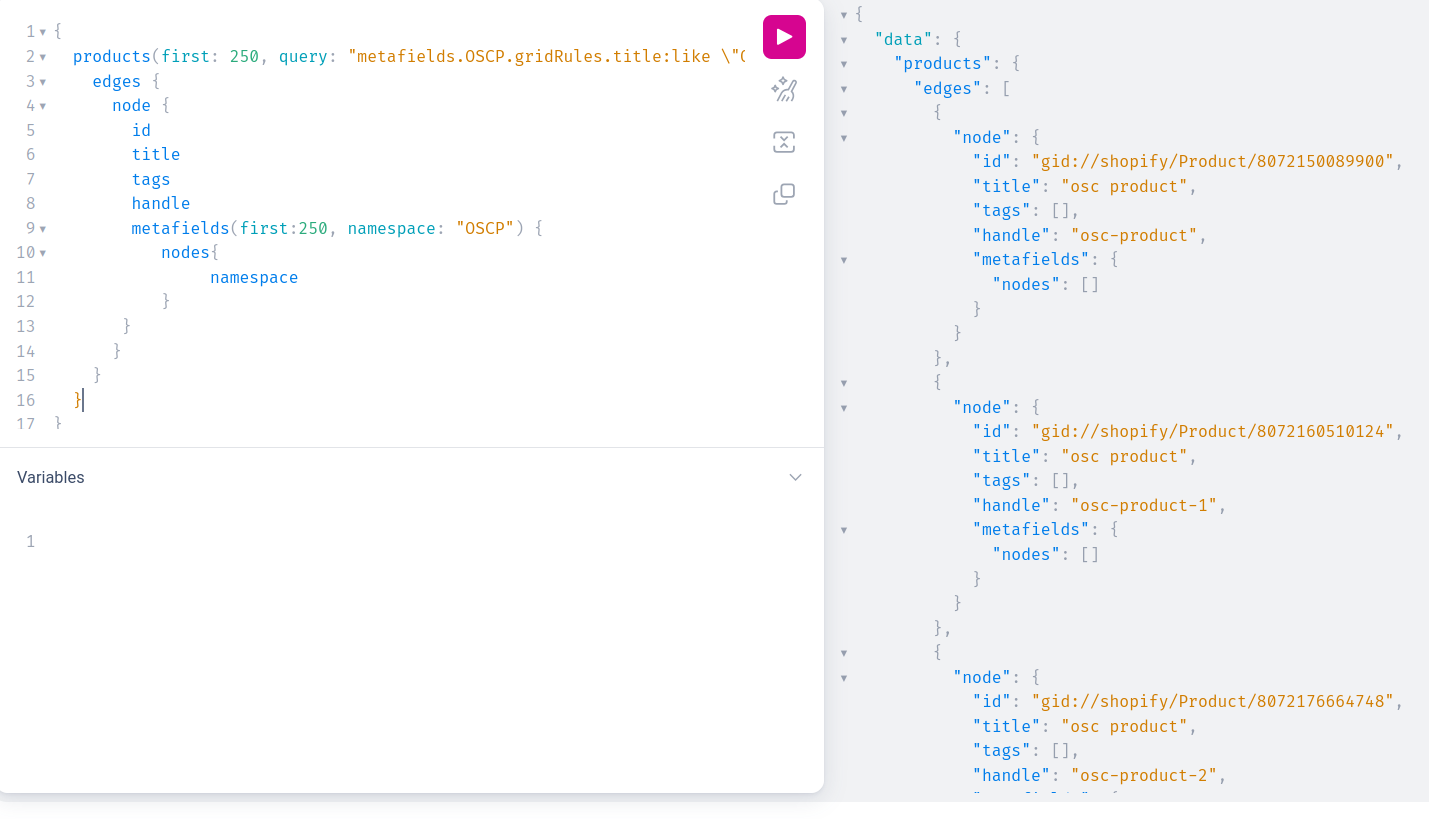Click product ID 8072150089900 in the response

tap(1212, 162)
